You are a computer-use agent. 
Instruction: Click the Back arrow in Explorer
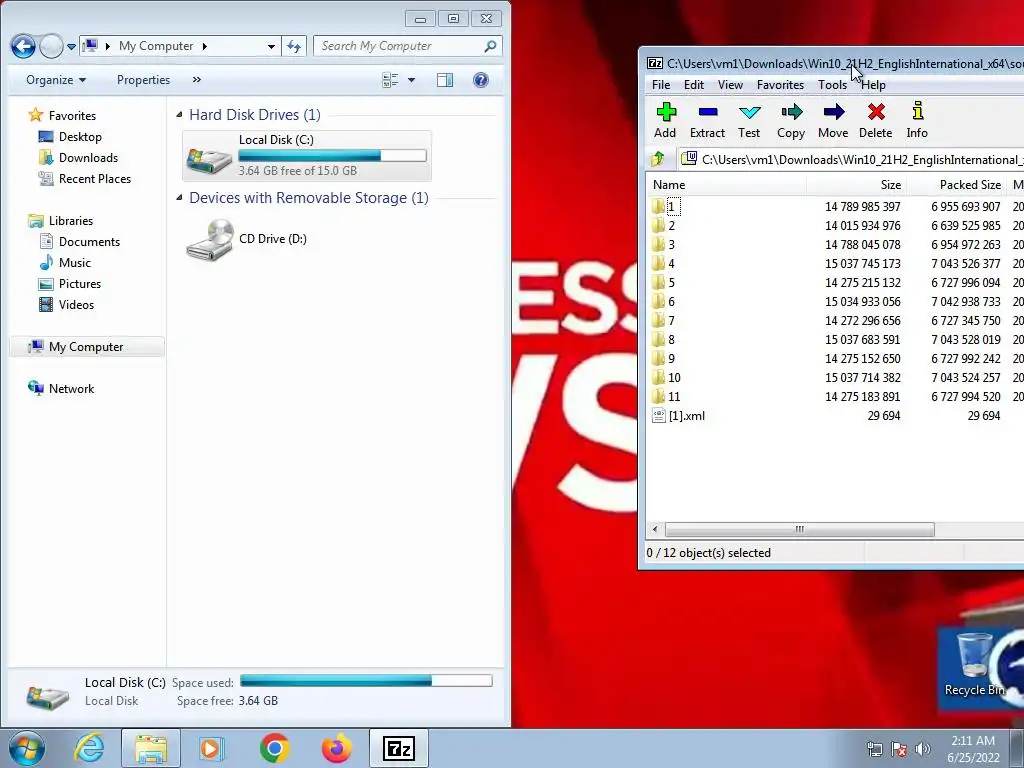point(24,46)
